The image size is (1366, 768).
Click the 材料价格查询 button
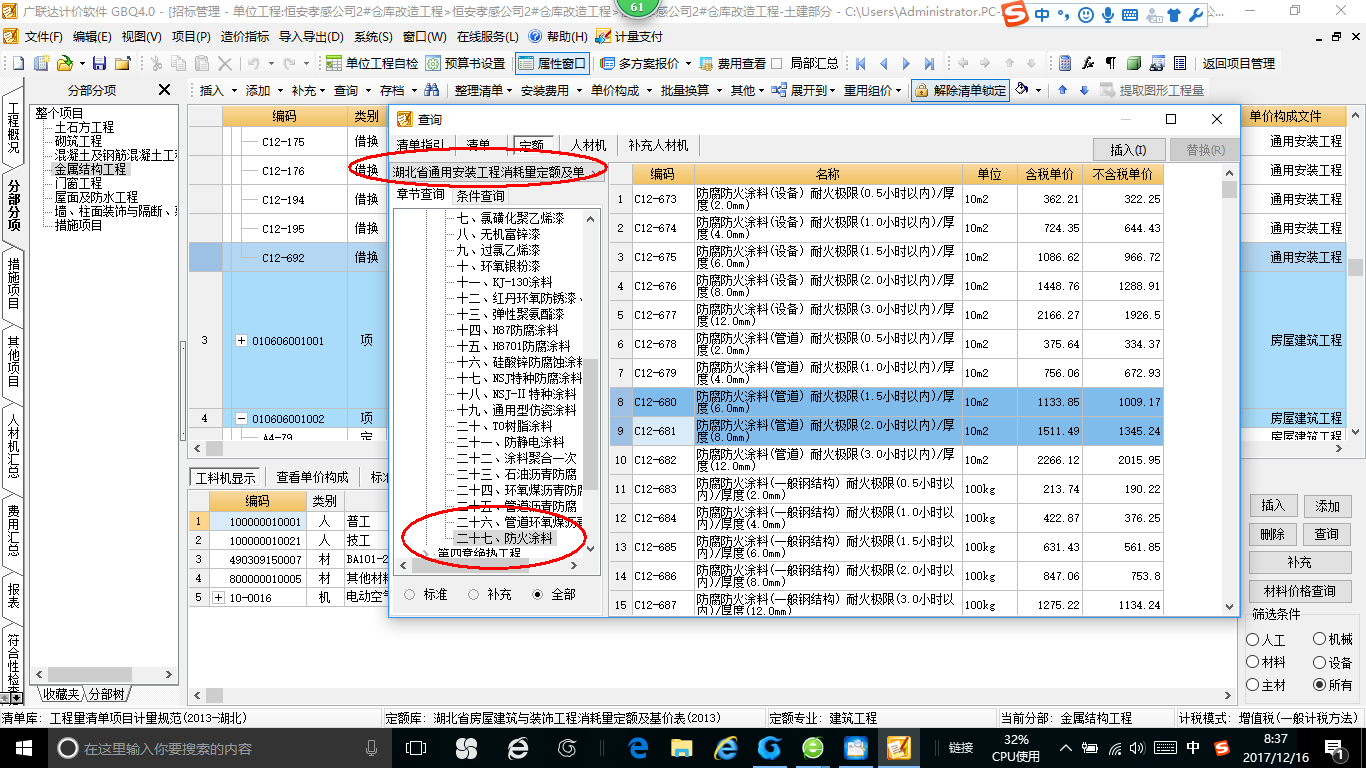pyautogui.click(x=1299, y=591)
